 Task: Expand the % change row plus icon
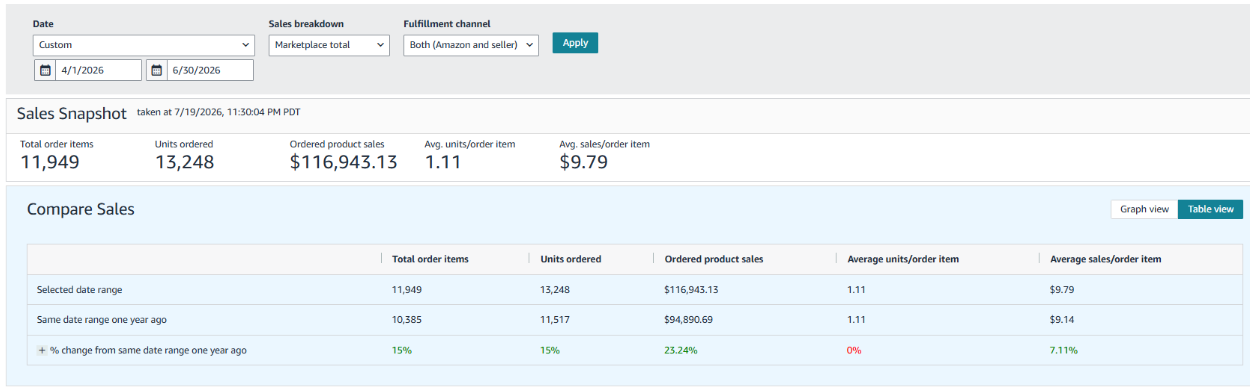coord(42,350)
